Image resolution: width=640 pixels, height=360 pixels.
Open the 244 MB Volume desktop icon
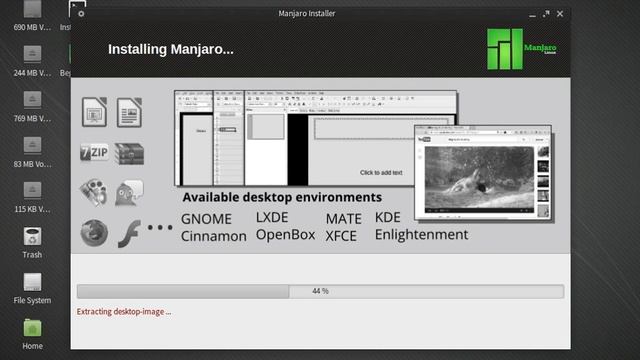click(32, 53)
